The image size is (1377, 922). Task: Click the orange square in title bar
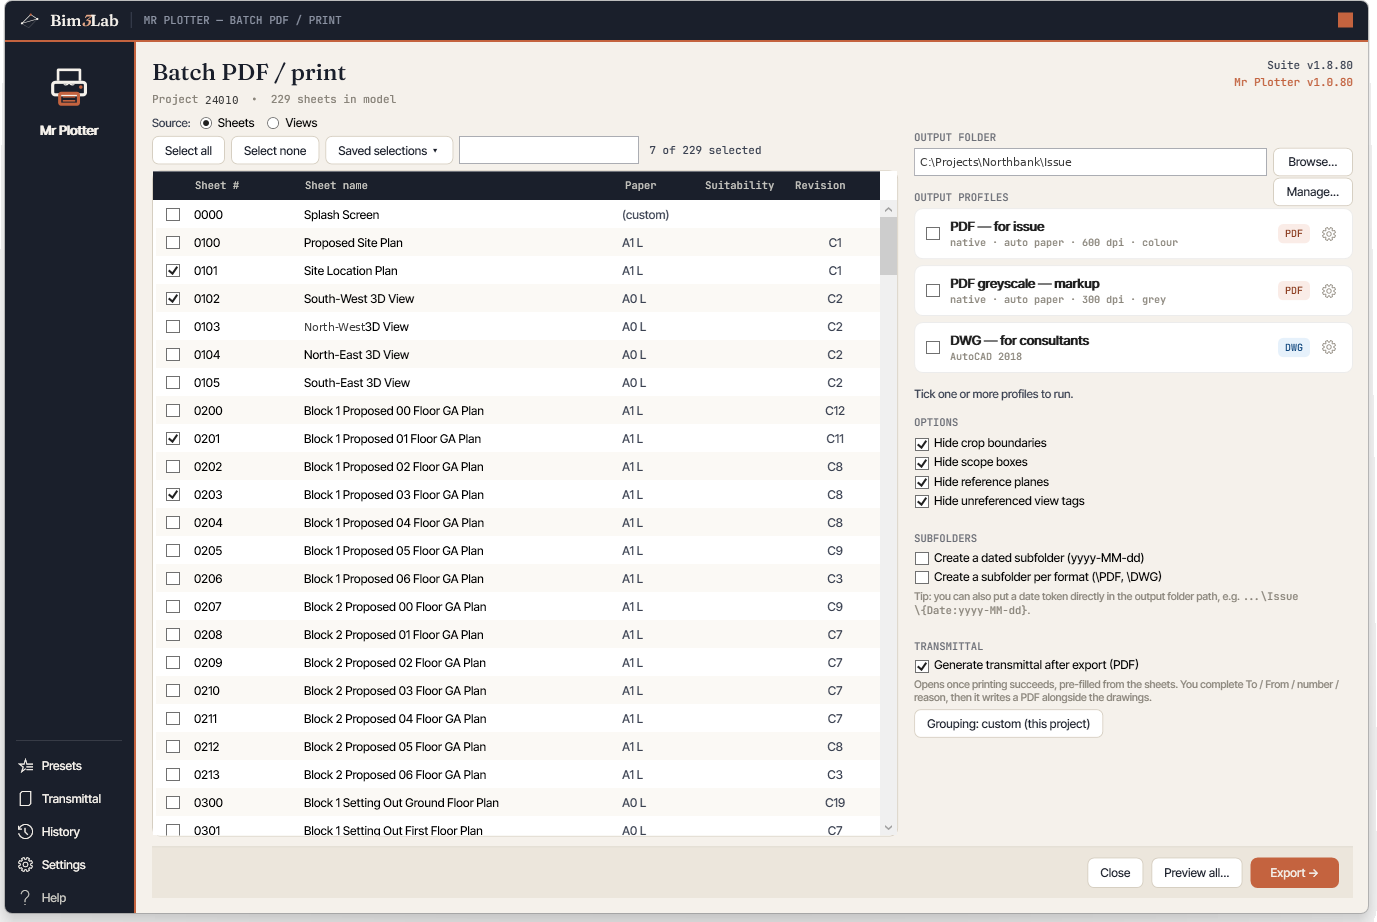click(x=1345, y=20)
